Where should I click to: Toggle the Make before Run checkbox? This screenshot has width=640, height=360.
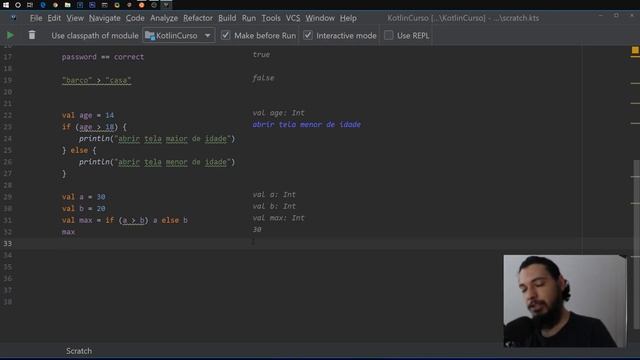click(x=225, y=35)
